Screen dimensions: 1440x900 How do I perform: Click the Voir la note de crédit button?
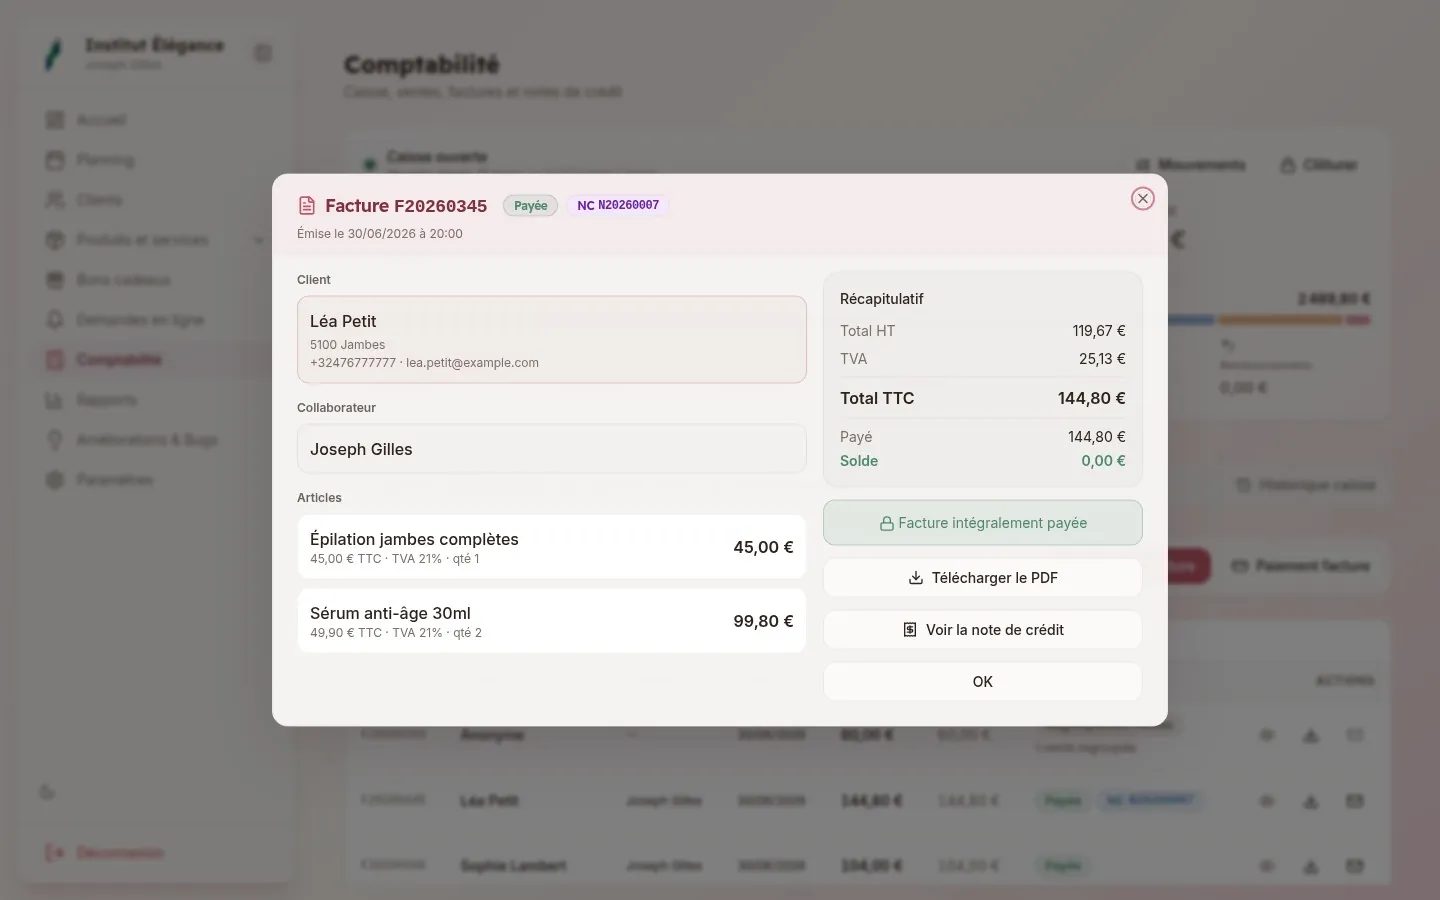point(983,630)
